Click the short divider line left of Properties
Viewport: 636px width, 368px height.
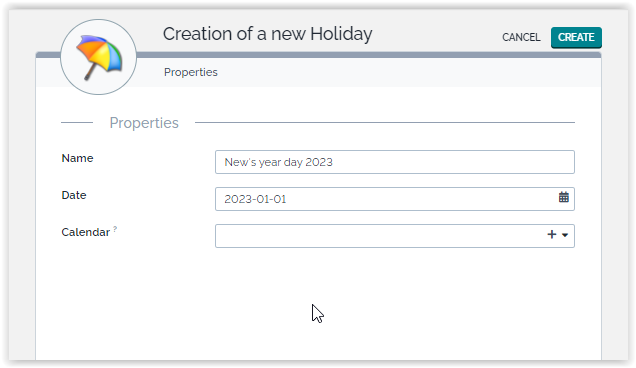[77, 122]
